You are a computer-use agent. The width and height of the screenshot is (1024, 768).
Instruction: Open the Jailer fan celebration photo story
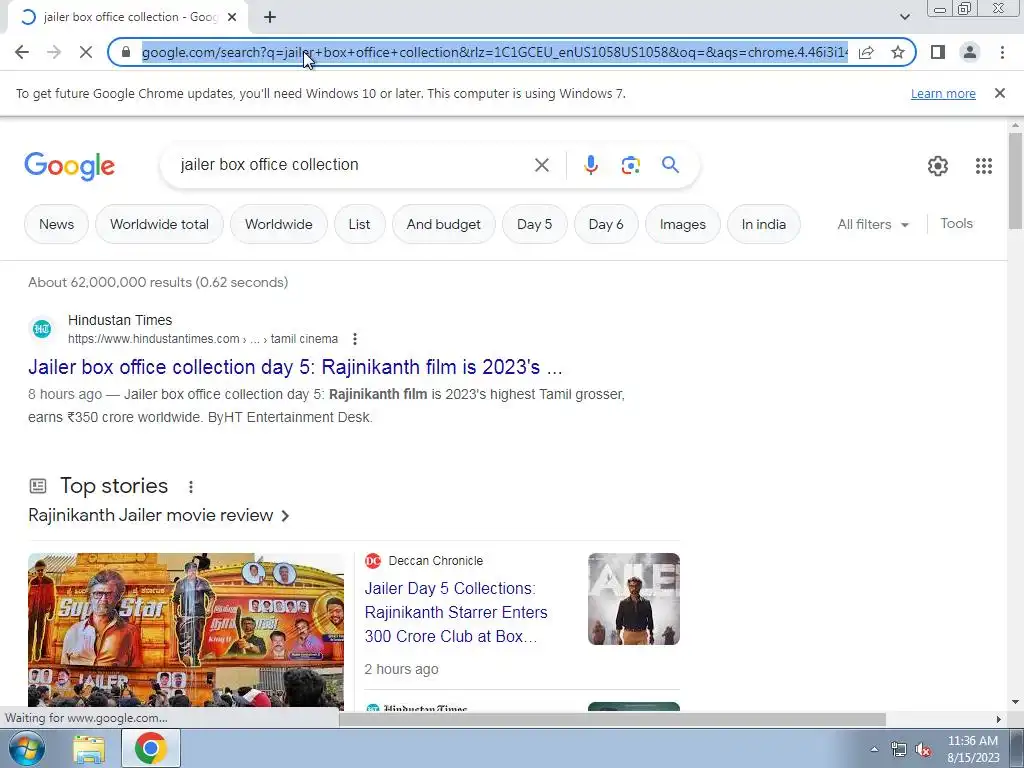(186, 630)
